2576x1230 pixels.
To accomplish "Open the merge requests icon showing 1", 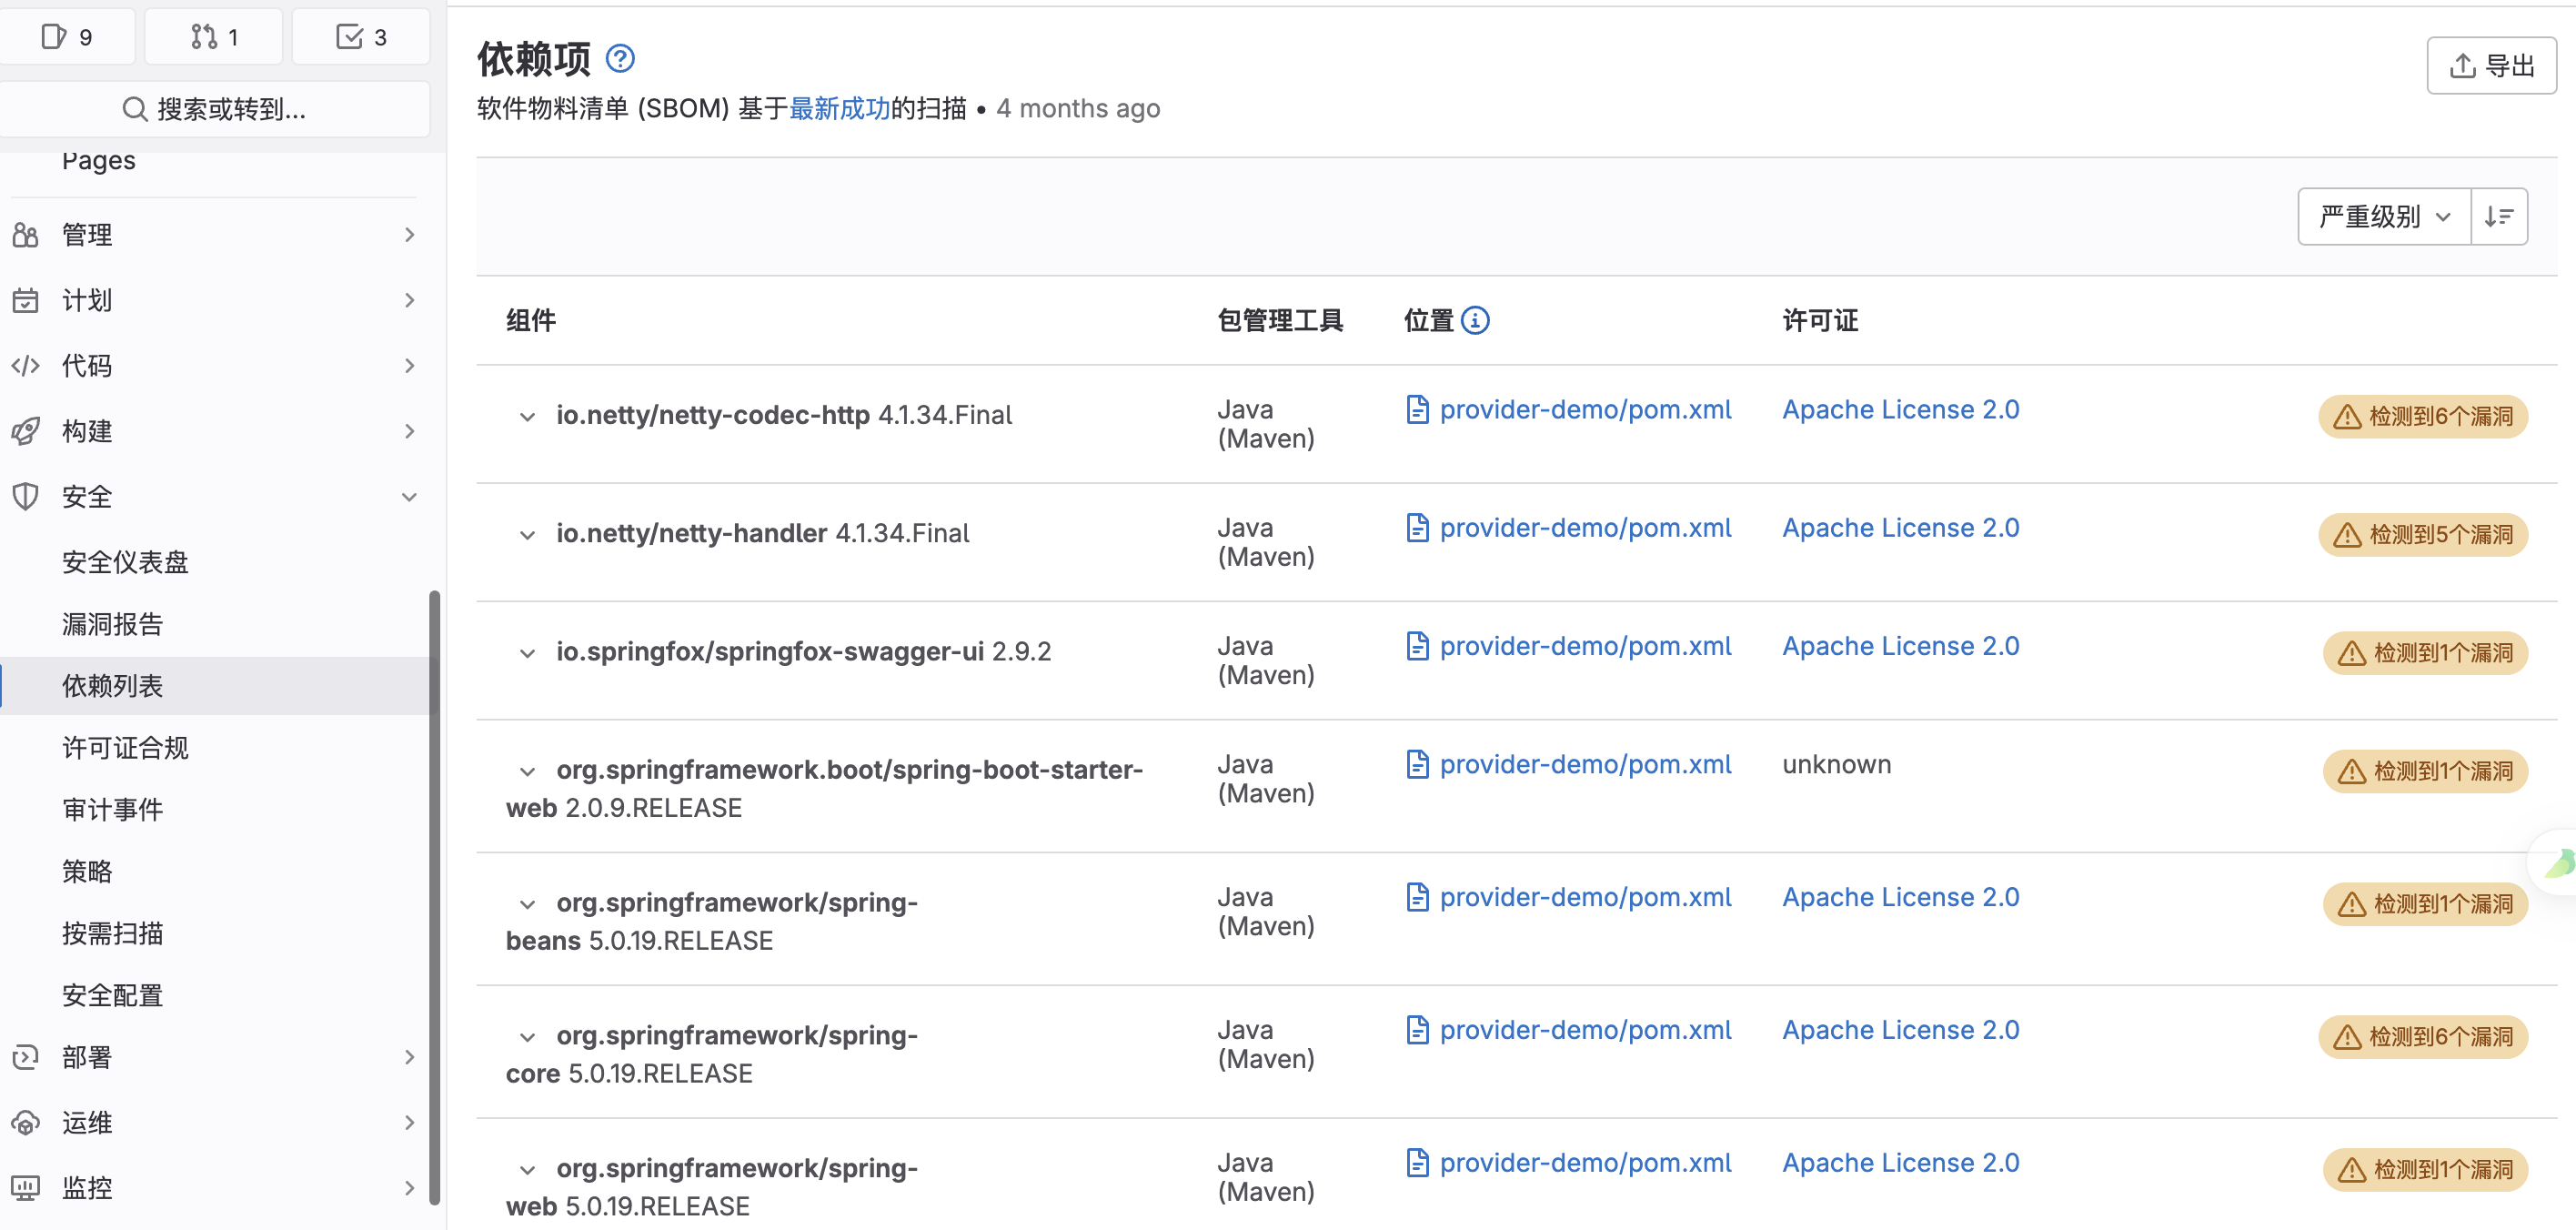I will tap(213, 36).
